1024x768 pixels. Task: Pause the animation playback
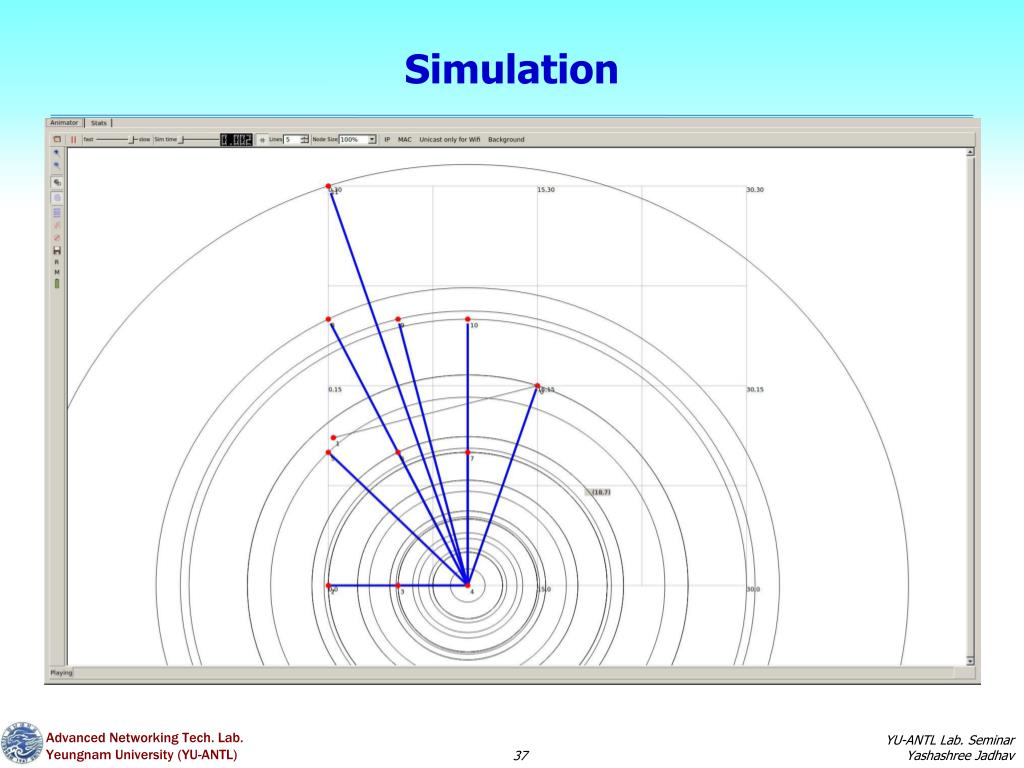(x=73, y=139)
